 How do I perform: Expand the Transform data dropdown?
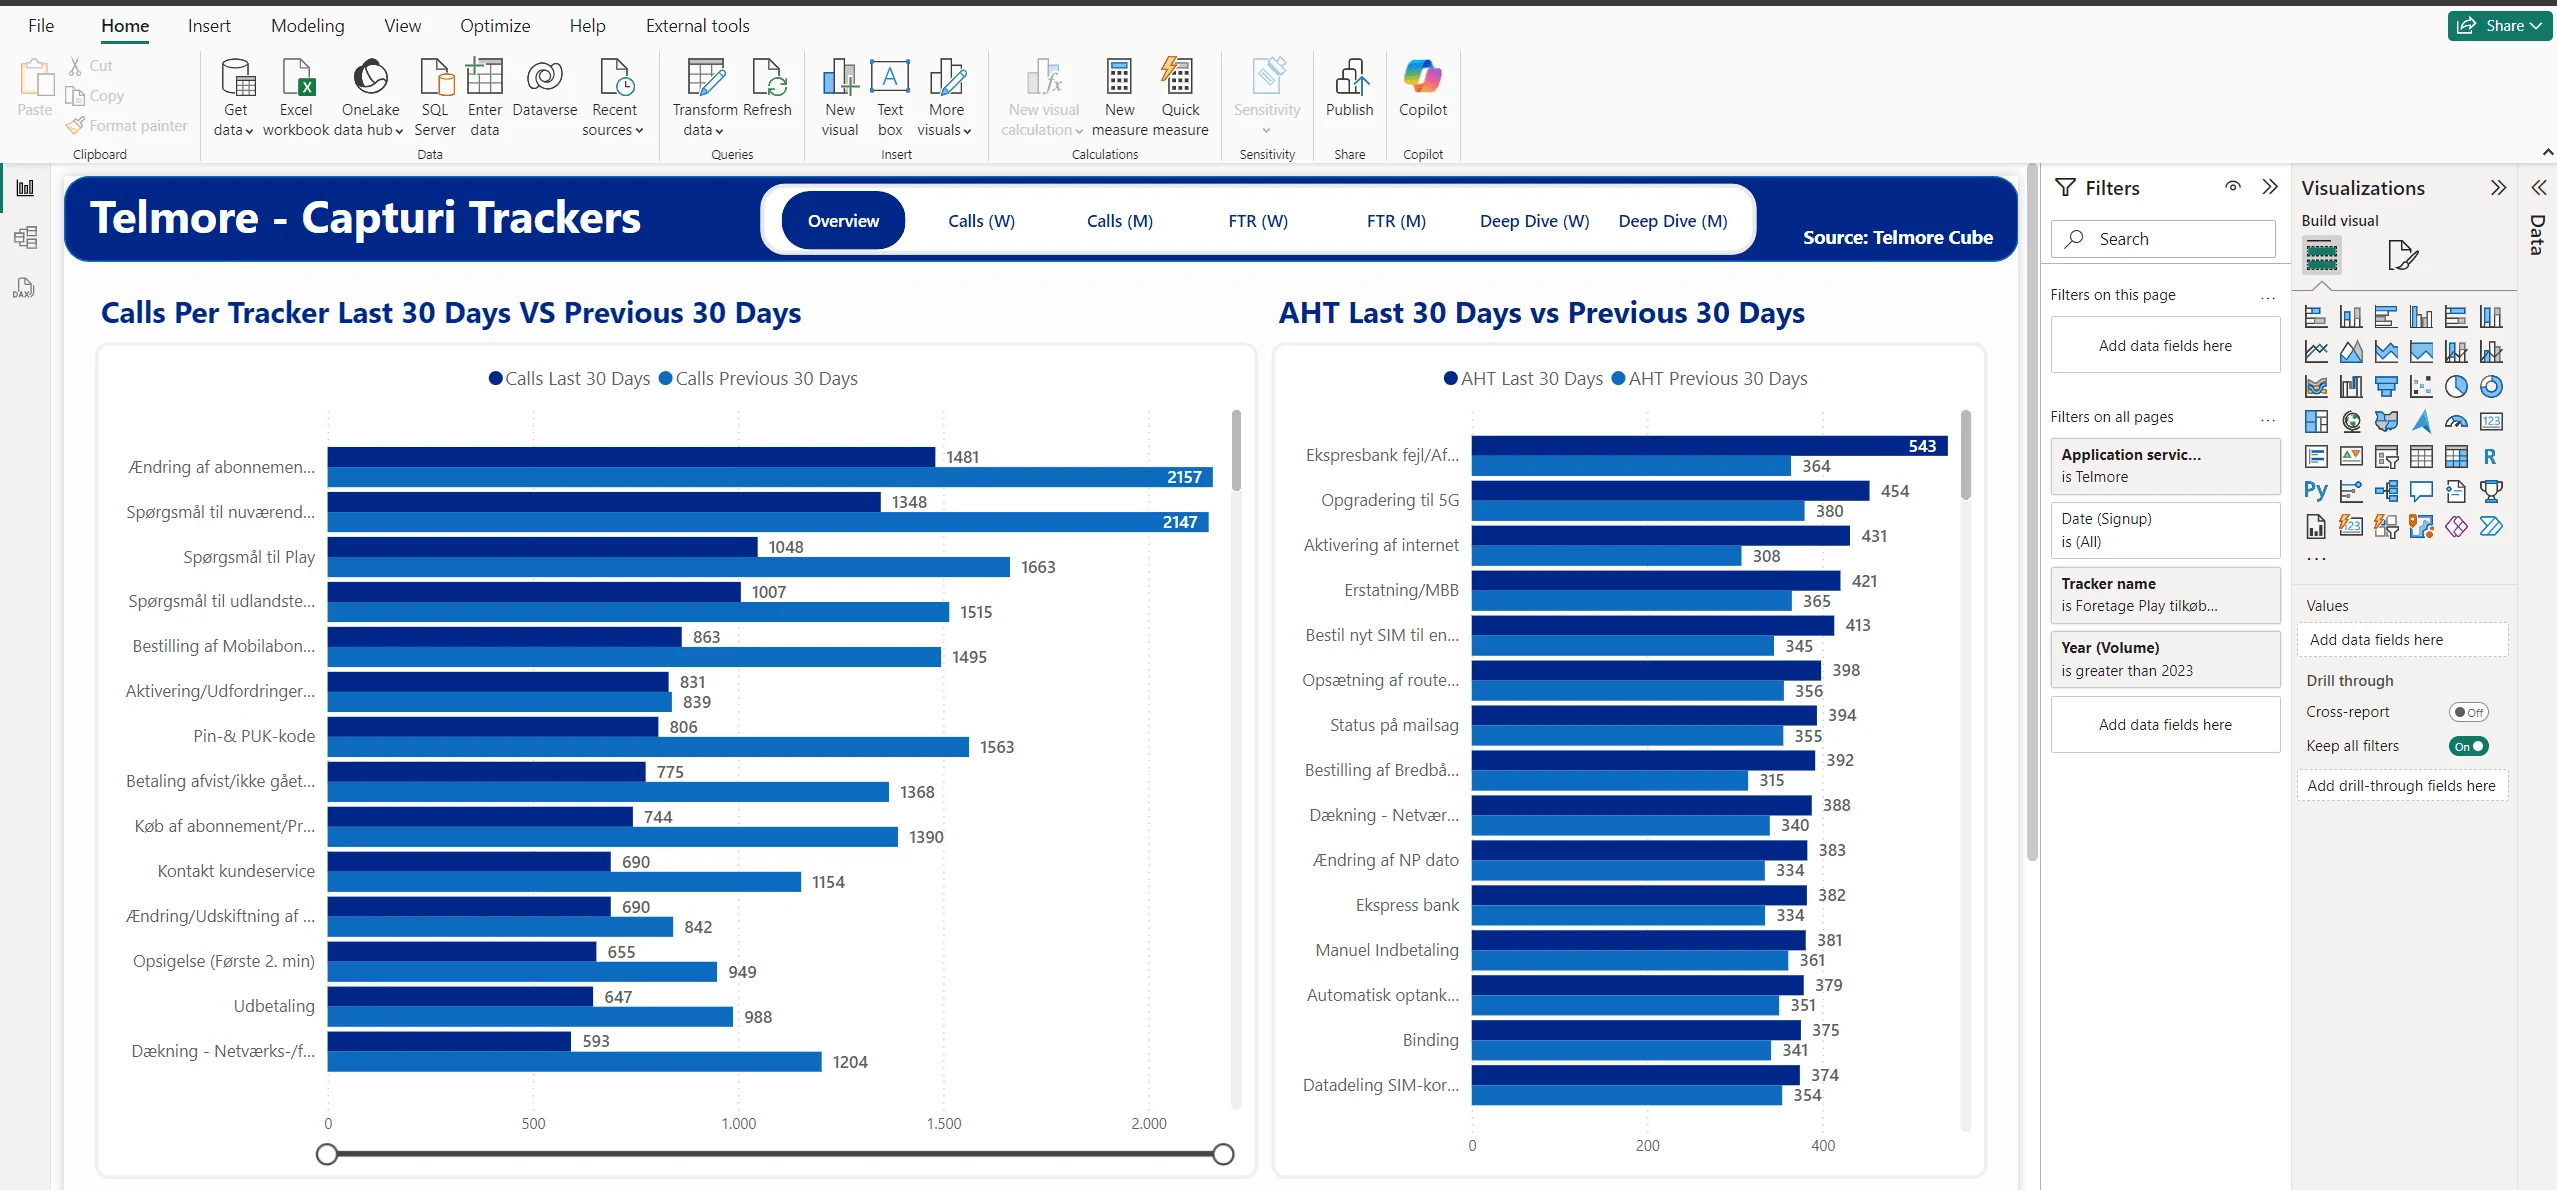(703, 130)
